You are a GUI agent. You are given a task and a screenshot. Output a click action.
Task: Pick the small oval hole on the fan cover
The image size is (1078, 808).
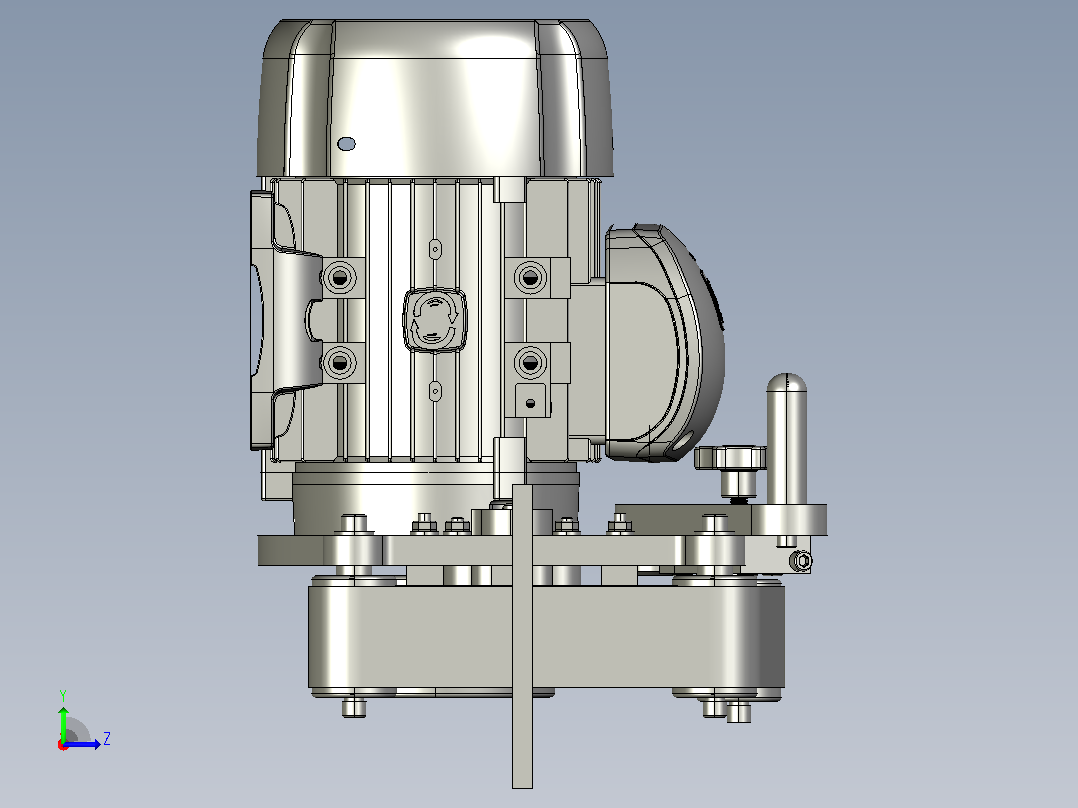(x=346, y=144)
